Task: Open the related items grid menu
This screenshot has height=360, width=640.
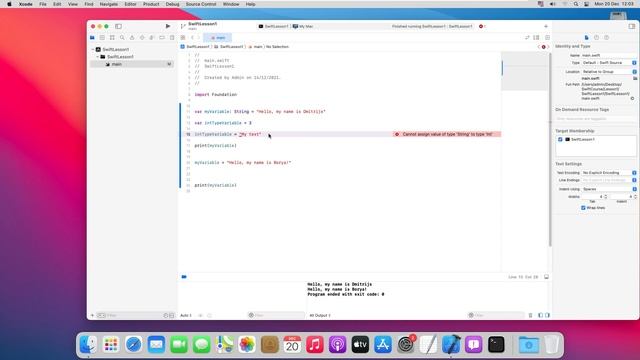Action: 183,38
